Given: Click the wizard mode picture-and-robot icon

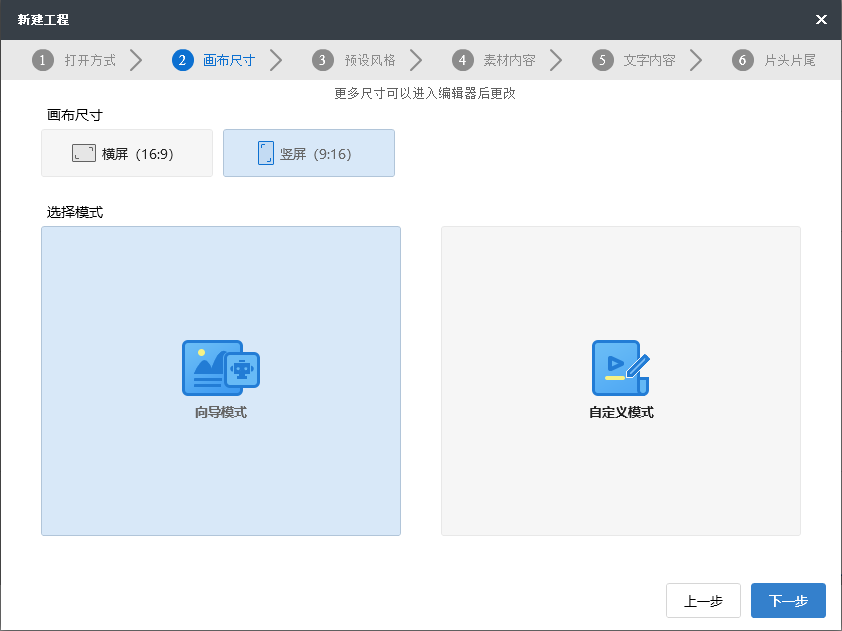Looking at the screenshot, I should click(x=221, y=368).
